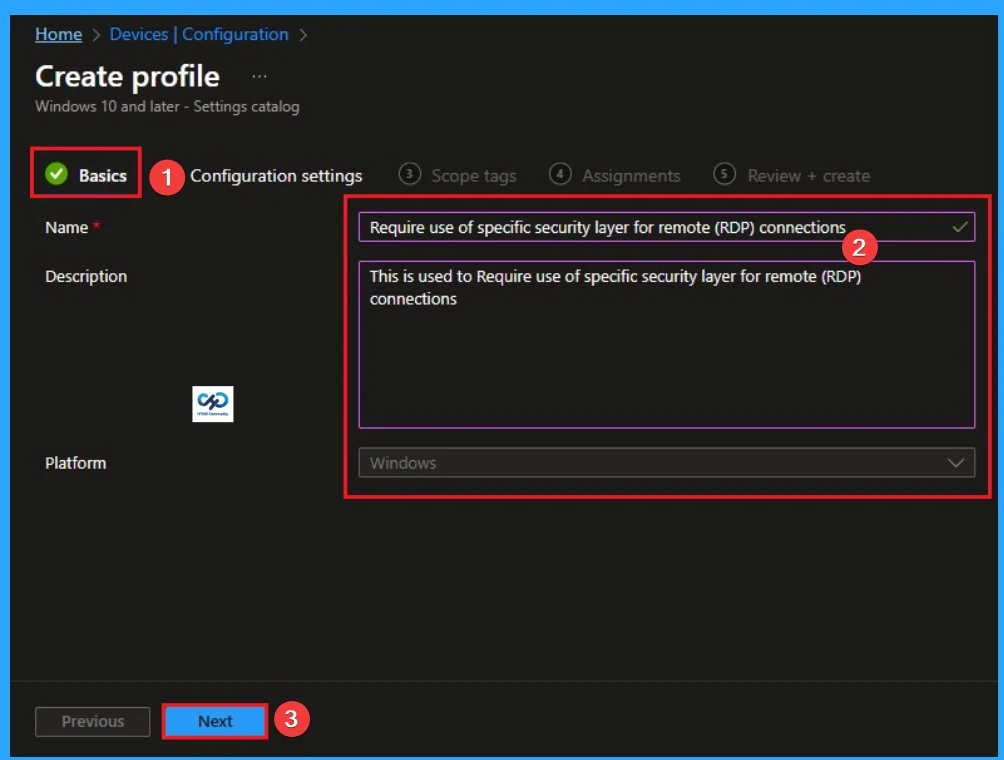Viewport: 1004px width, 760px height.
Task: Click the circled 4 icon on Assignments
Action: (560, 175)
